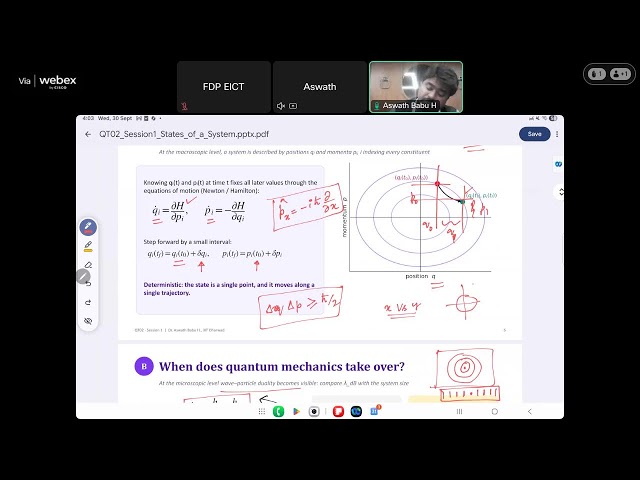Open the blue calendar app with badge
Screen dimensions: 640x480
point(374,411)
